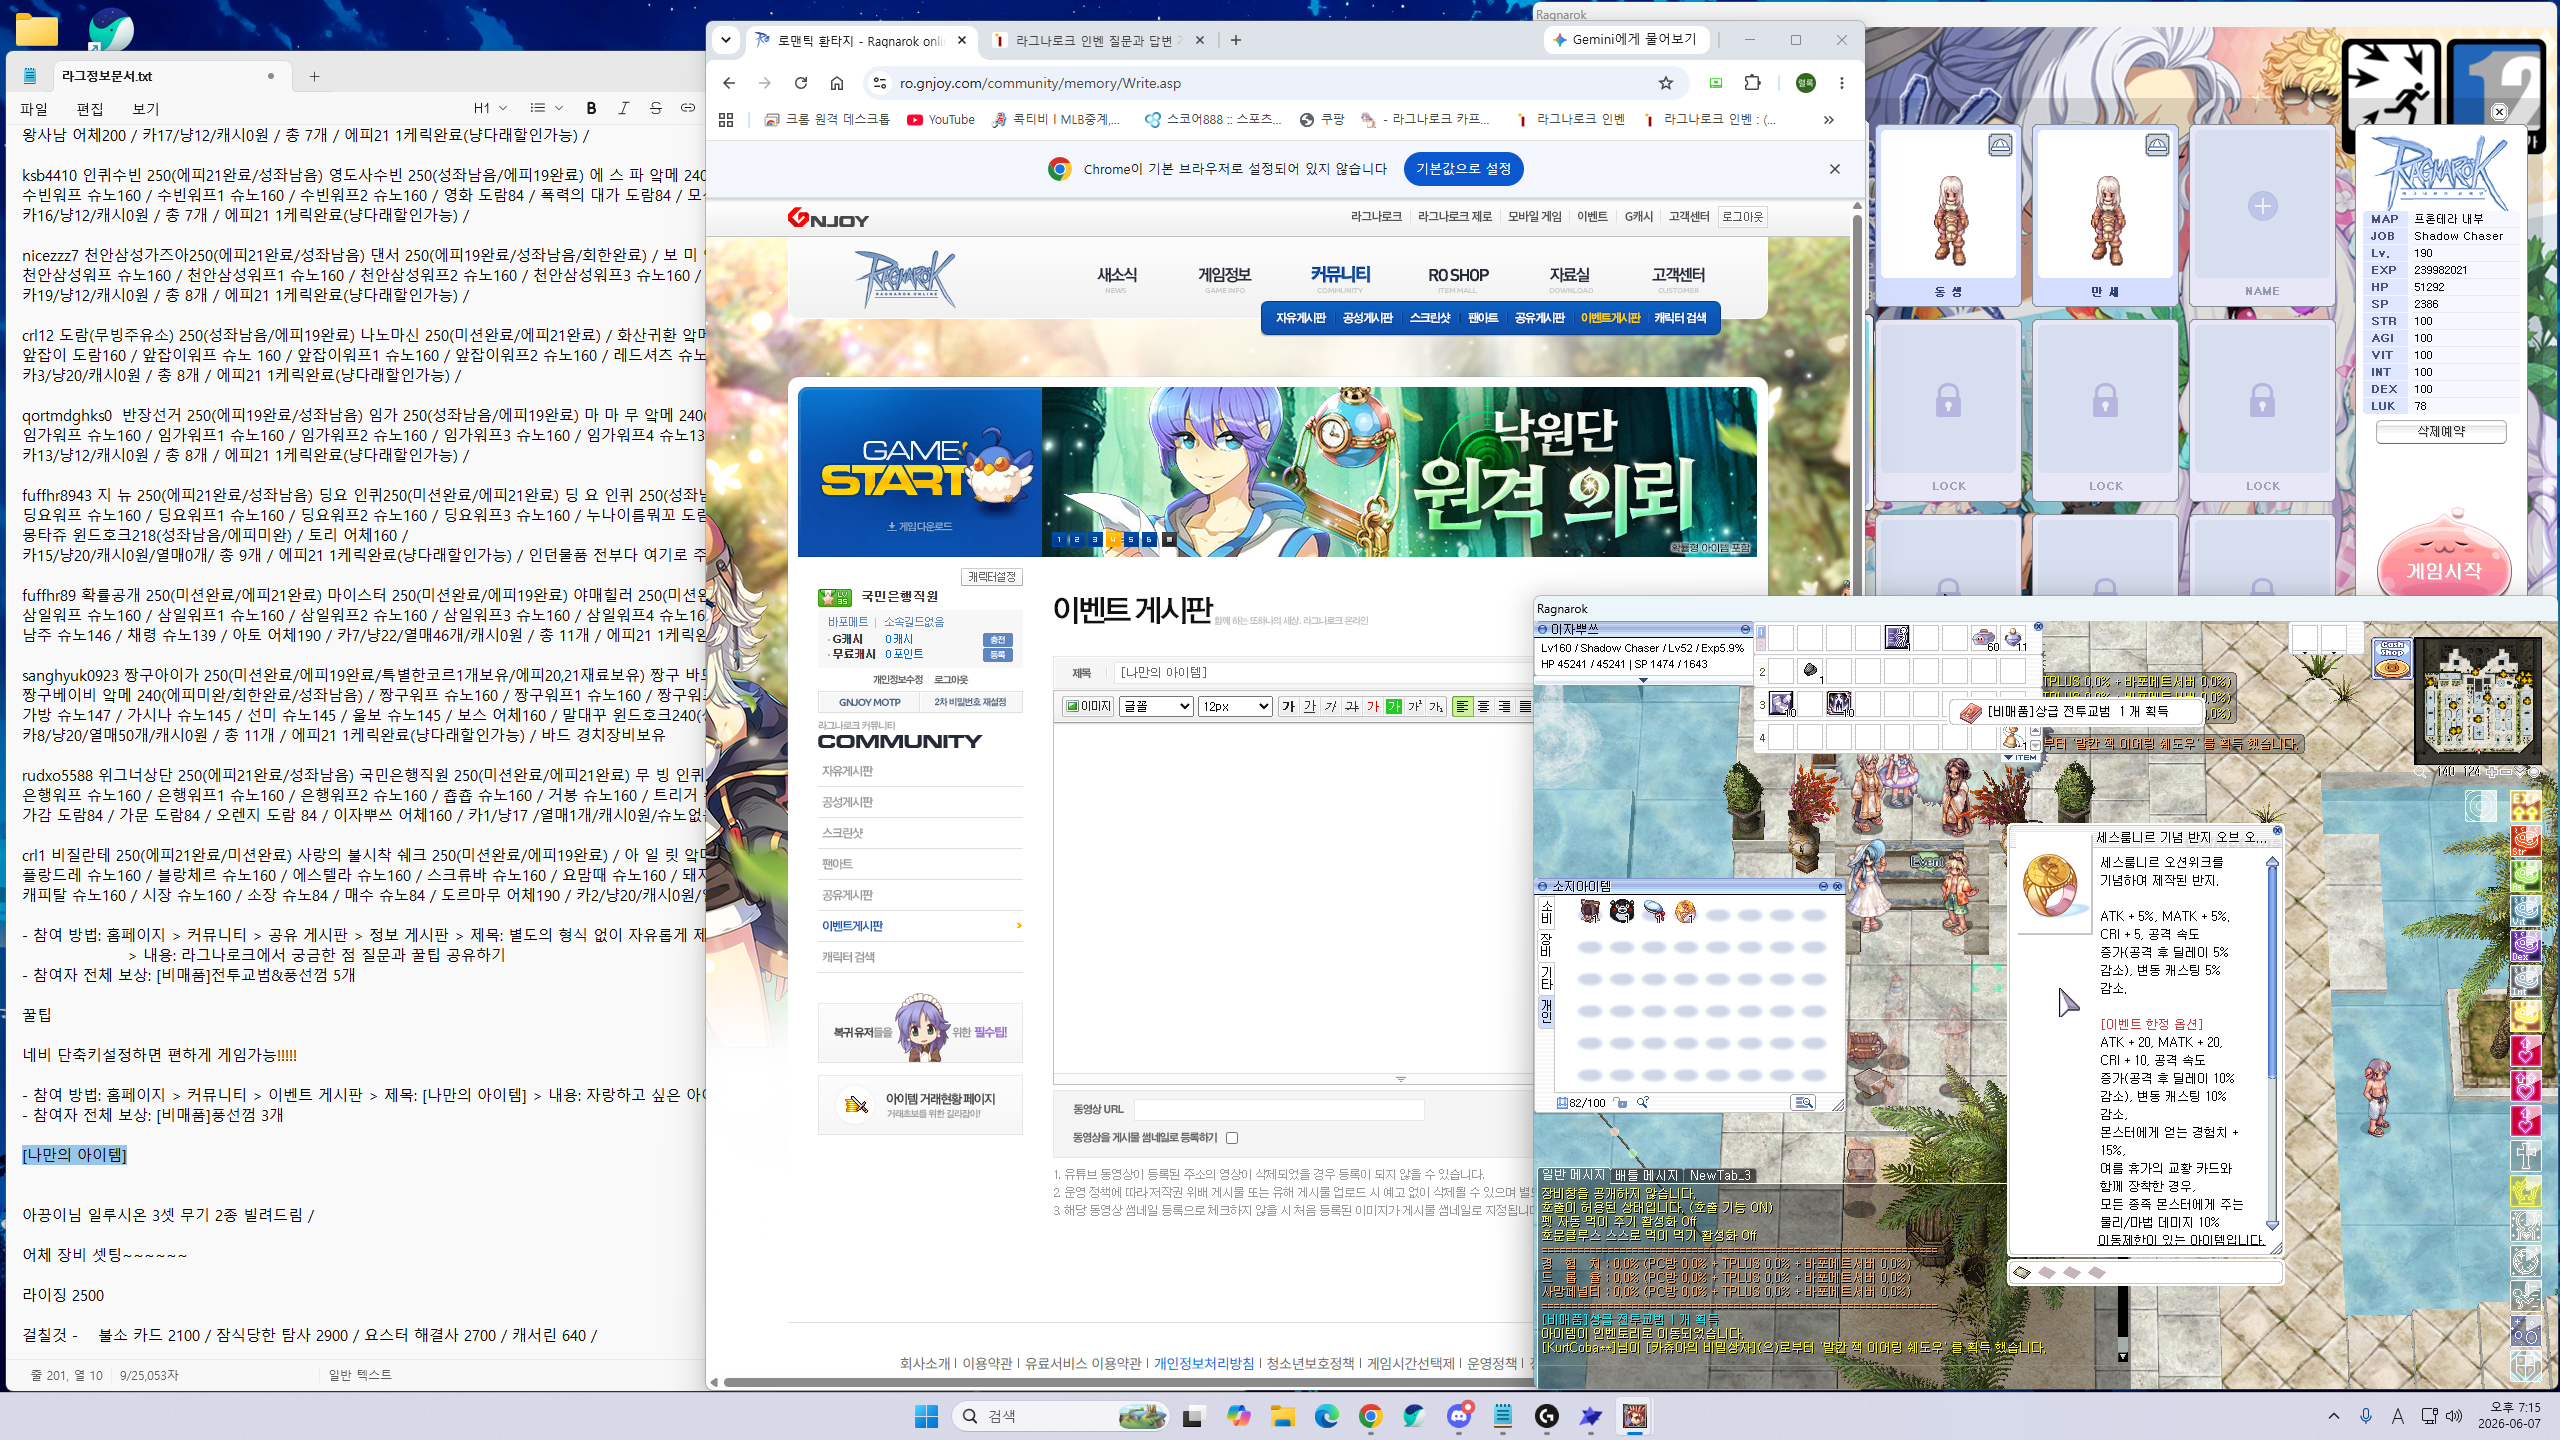Pick green background color 가 swatch
The image size is (2560, 1440).
pyautogui.click(x=1394, y=706)
